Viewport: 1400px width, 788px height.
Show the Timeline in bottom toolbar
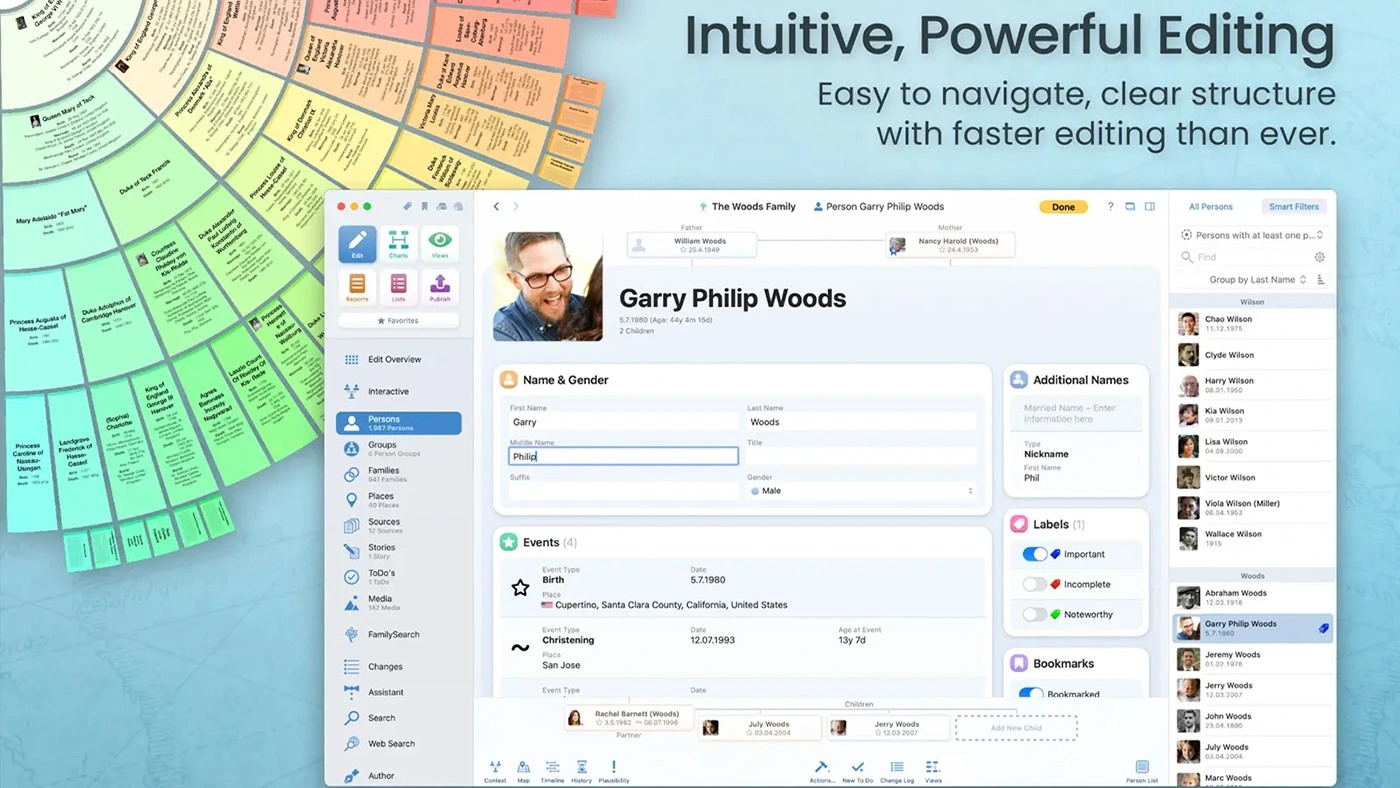point(552,770)
